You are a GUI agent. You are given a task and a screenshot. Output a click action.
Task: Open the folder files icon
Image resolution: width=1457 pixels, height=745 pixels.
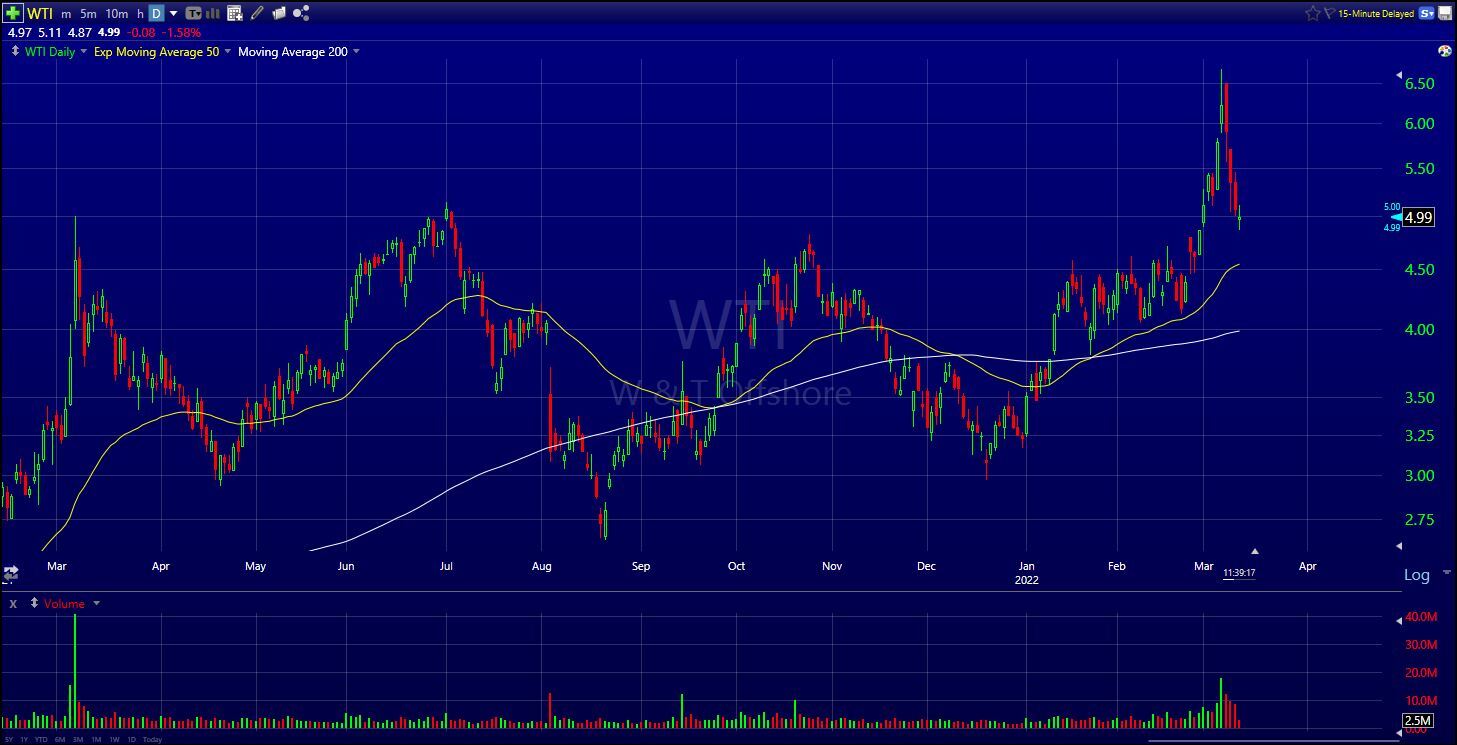point(279,14)
